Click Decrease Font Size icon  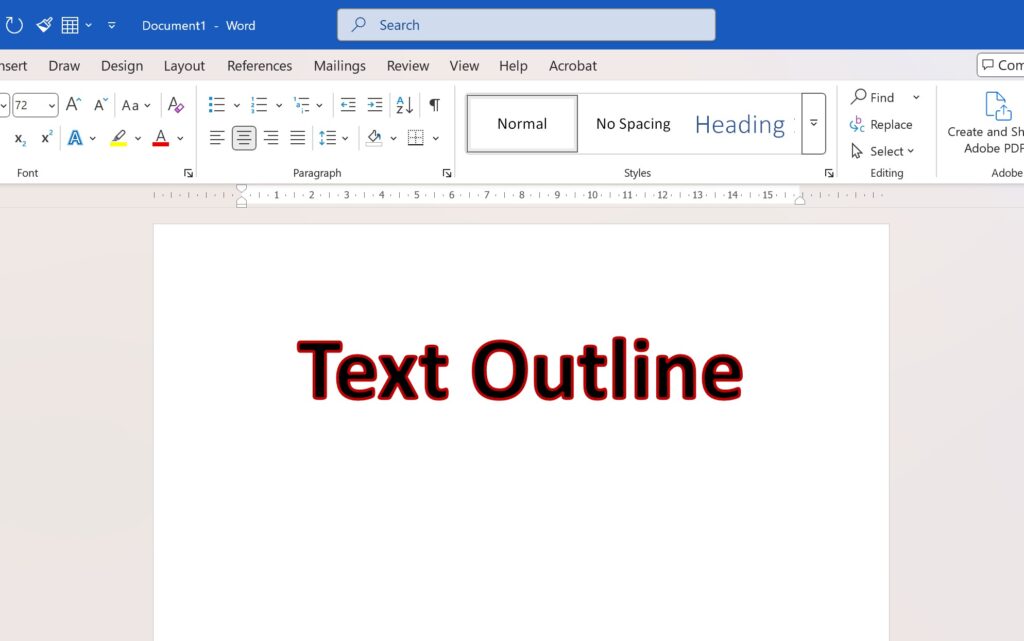point(101,104)
